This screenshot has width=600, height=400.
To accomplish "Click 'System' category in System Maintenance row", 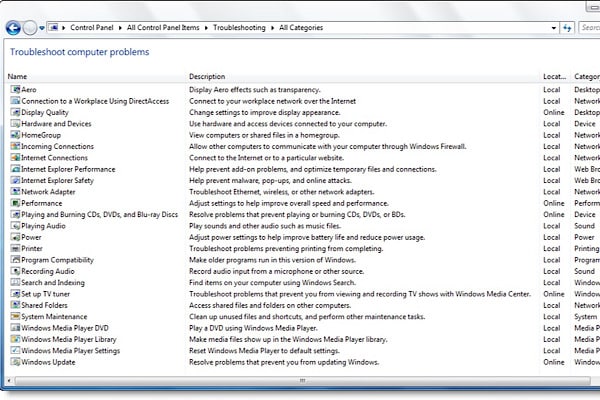I will click(x=585, y=317).
